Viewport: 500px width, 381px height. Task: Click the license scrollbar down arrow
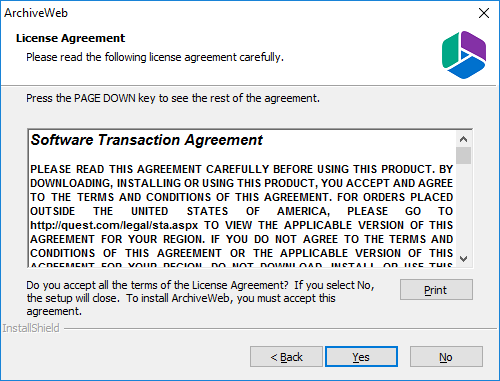click(463, 259)
